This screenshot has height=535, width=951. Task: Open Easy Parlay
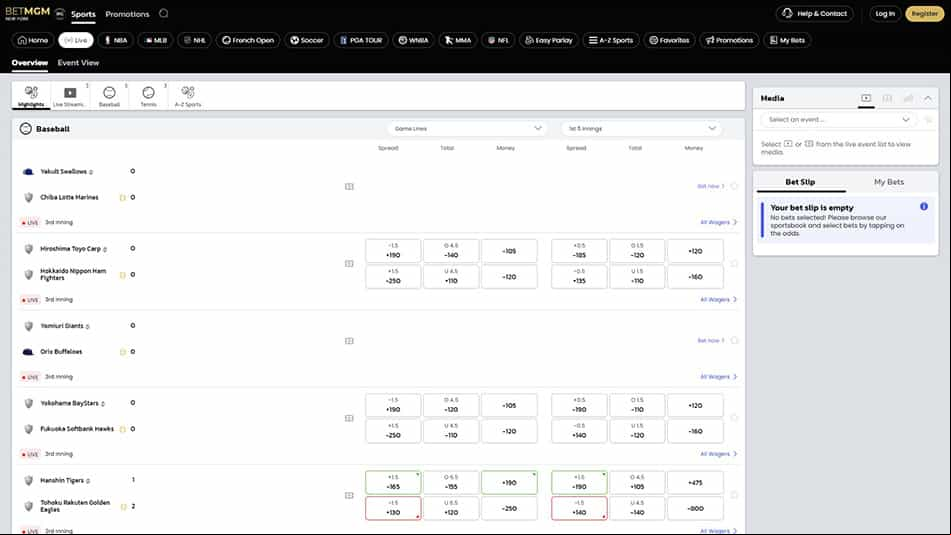click(x=549, y=40)
